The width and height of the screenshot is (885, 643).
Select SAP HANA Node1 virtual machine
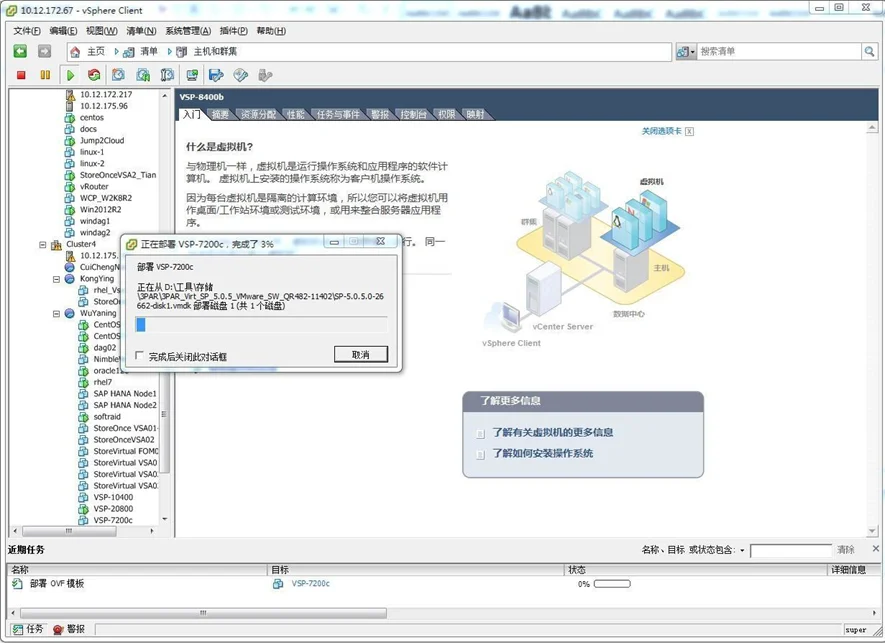[125, 393]
